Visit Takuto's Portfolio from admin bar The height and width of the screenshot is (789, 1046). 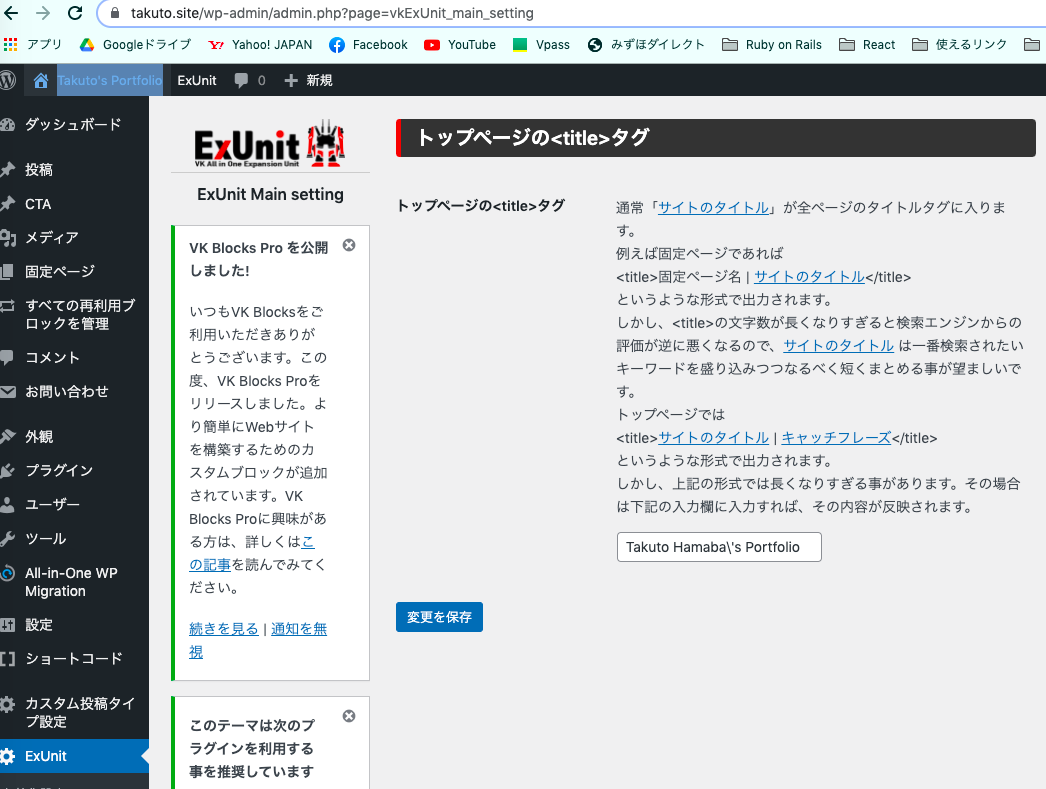coord(110,80)
